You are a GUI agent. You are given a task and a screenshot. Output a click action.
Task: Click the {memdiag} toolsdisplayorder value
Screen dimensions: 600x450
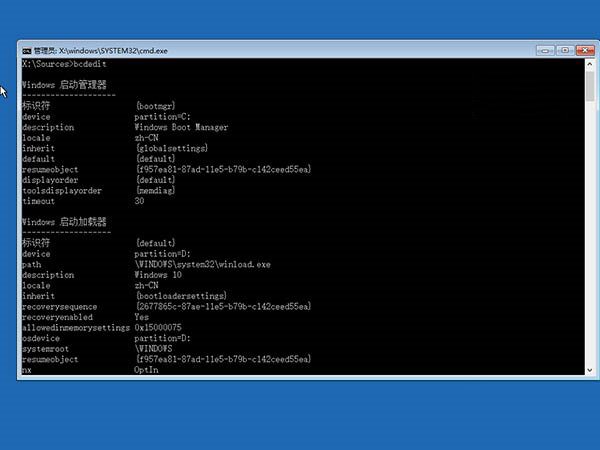click(x=155, y=190)
